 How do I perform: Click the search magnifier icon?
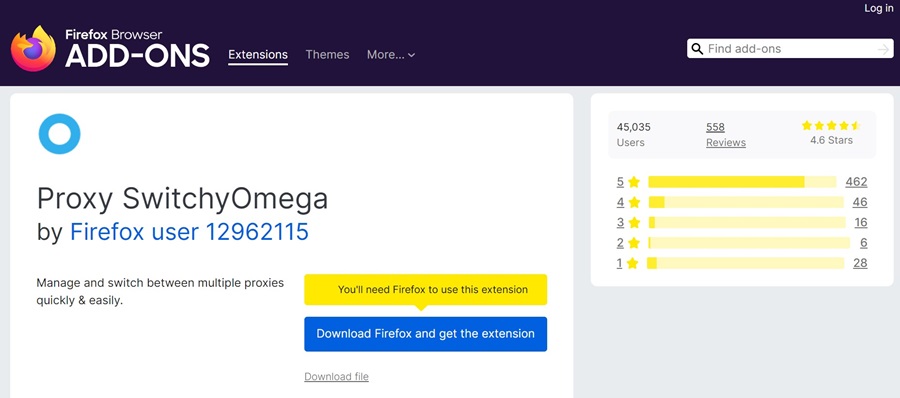[x=697, y=49]
